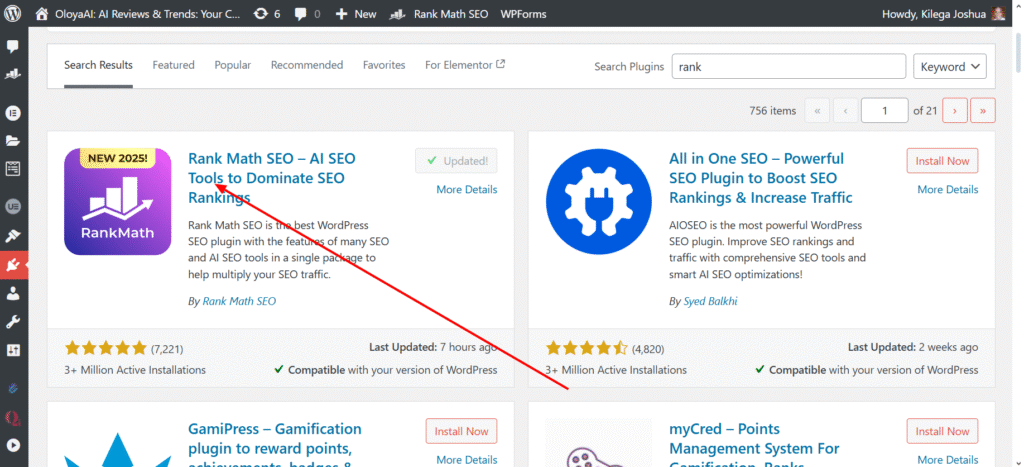Screen dimensions: 1024x467
Task: Open the Unlimited Elements sidebar icon
Action: click(x=13, y=207)
